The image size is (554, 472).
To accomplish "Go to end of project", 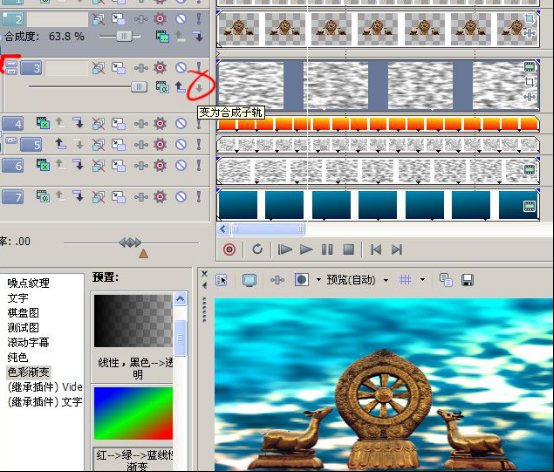I will coord(397,250).
